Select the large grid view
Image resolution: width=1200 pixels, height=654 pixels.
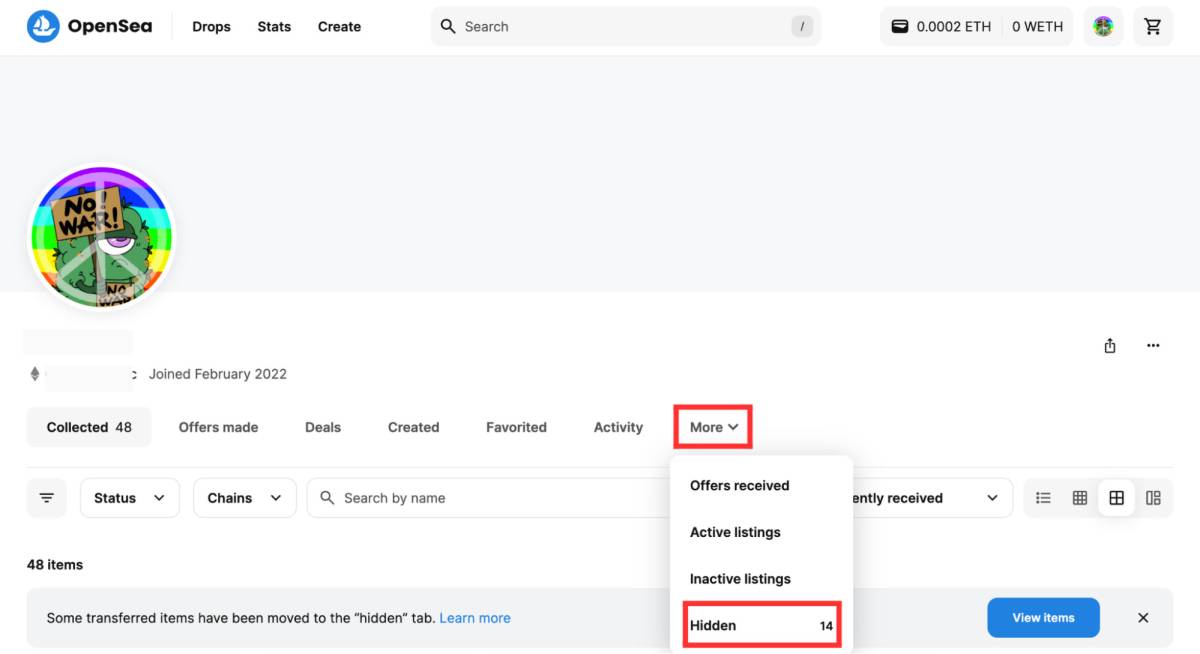point(1116,498)
